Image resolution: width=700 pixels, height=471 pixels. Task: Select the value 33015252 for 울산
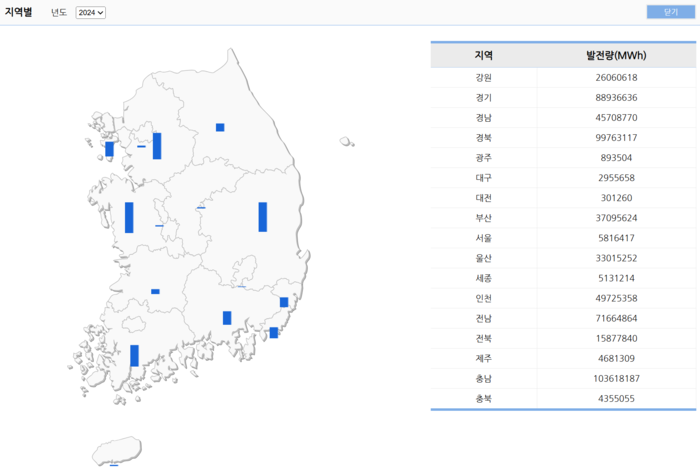pos(616,258)
